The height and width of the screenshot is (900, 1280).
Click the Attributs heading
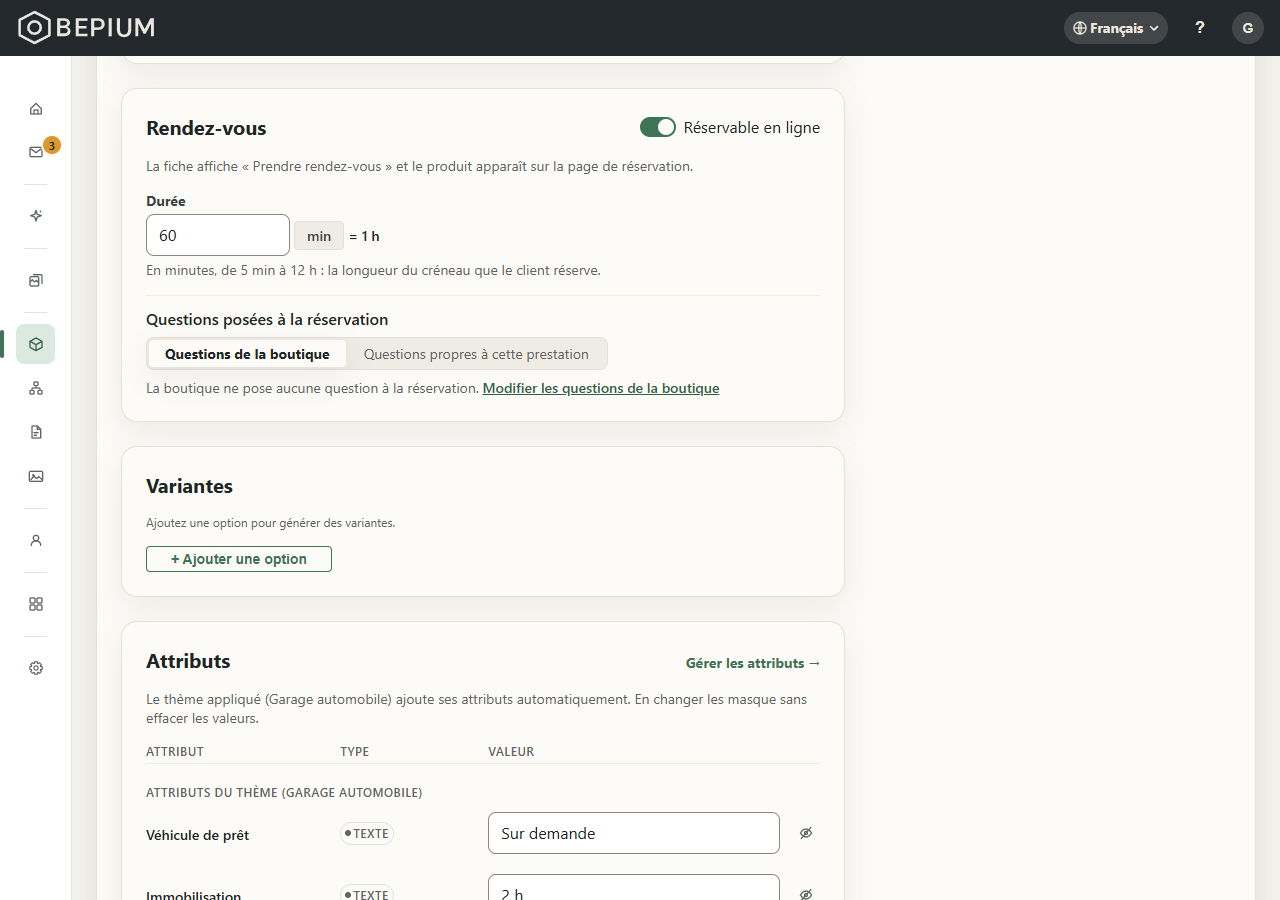coord(188,661)
